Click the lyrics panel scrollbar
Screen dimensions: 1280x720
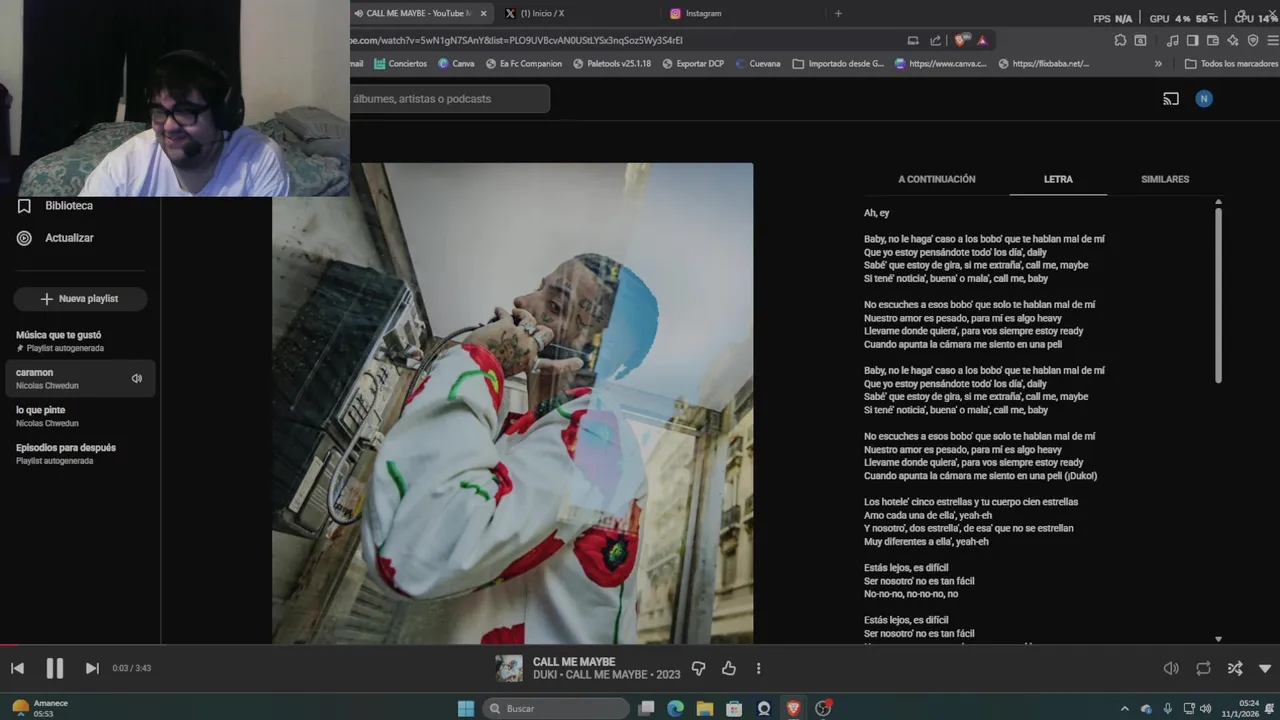1218,295
